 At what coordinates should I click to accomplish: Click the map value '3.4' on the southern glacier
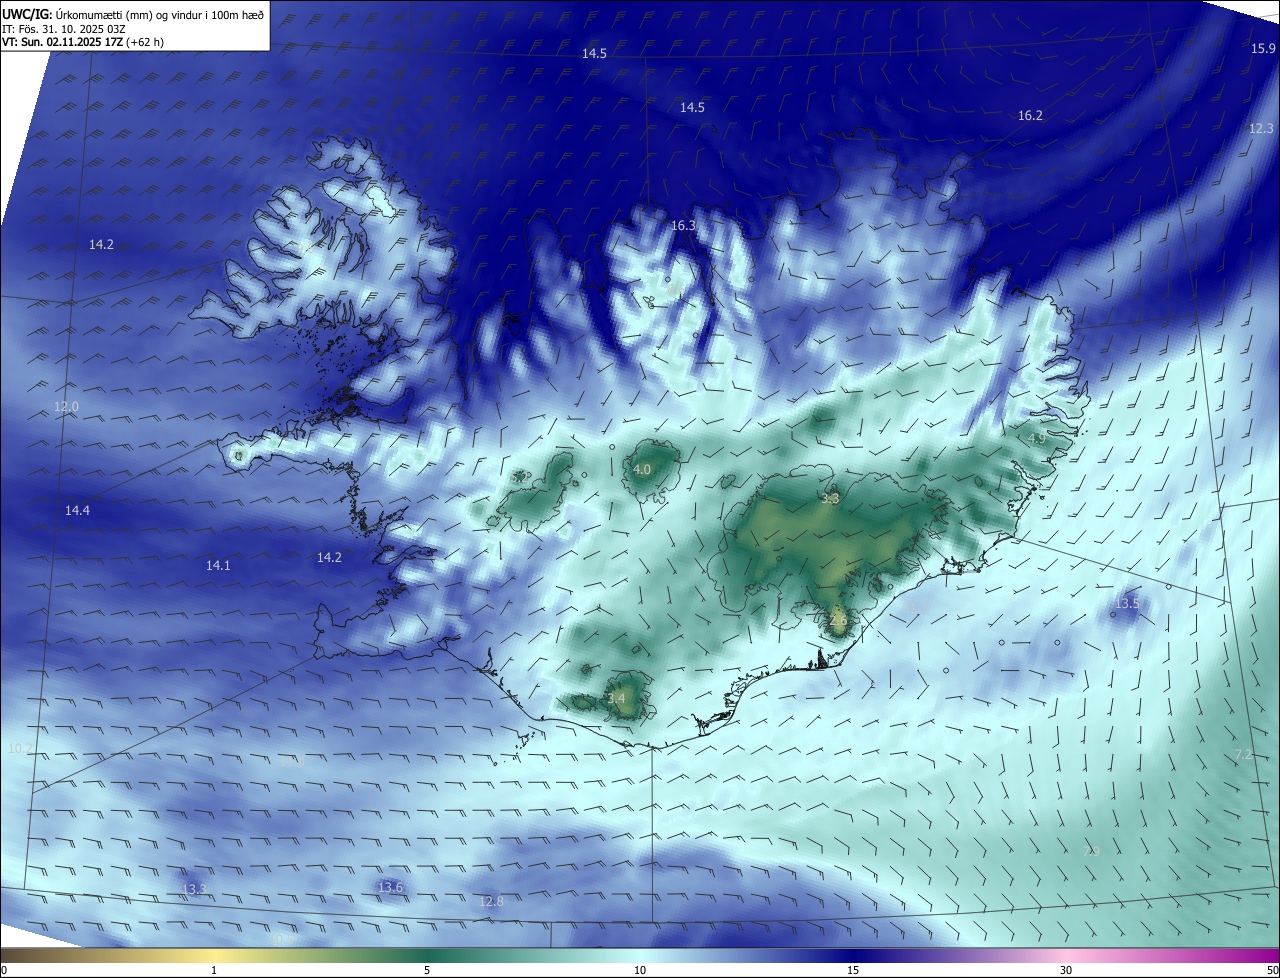pyautogui.click(x=616, y=698)
